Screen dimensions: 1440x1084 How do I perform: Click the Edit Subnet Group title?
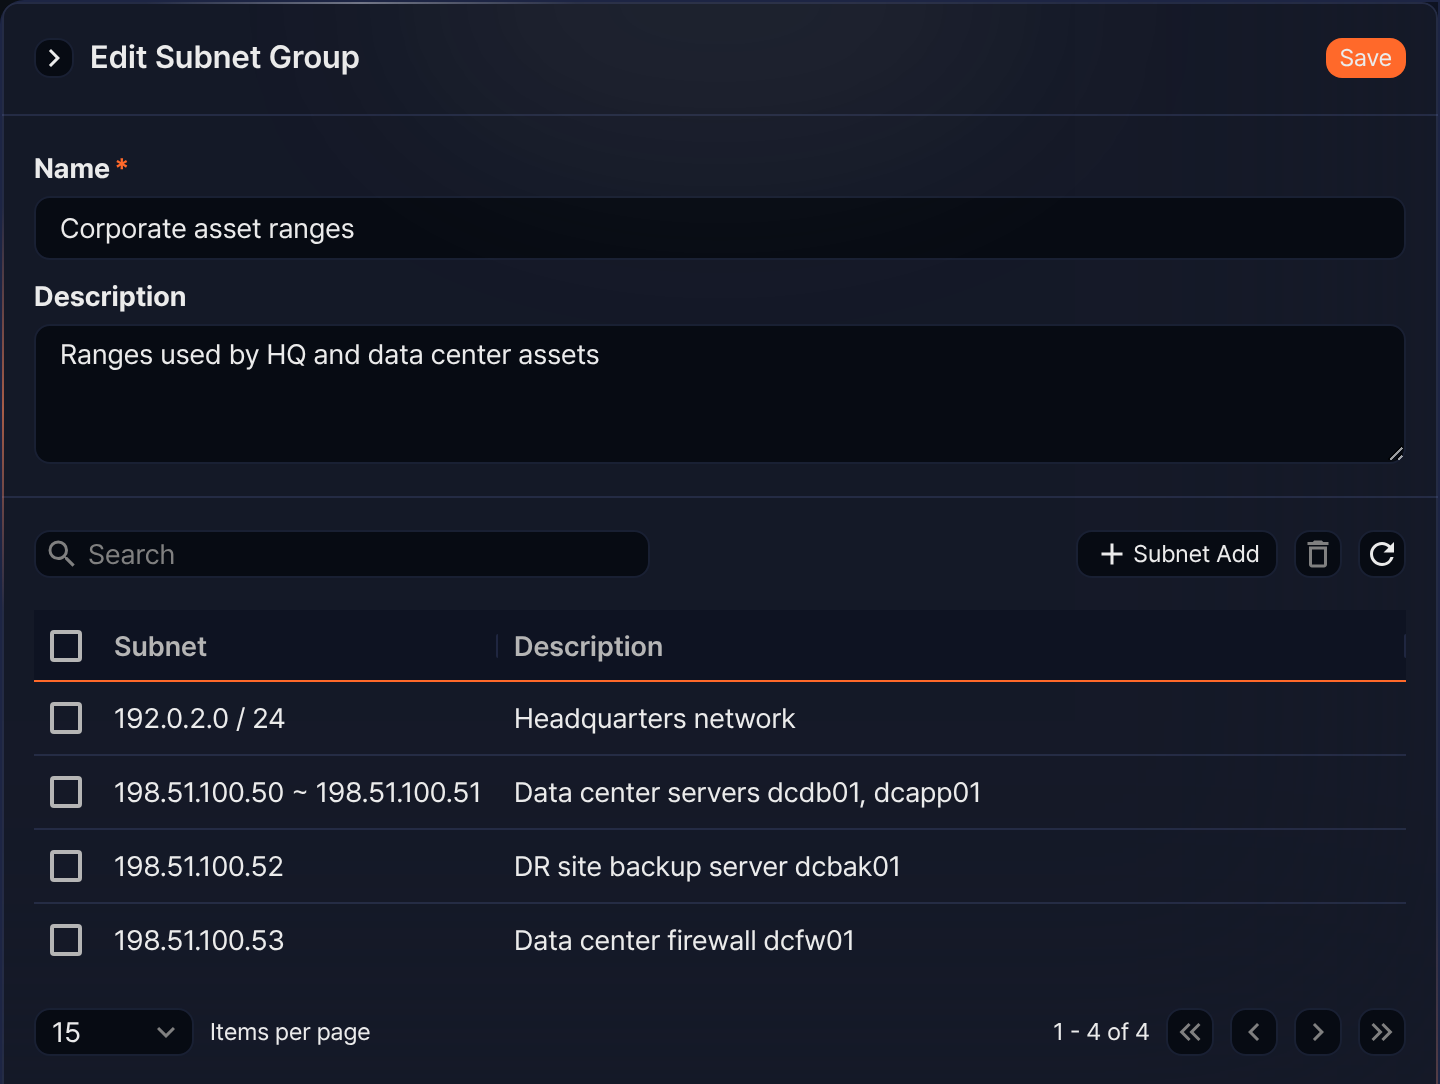225,58
